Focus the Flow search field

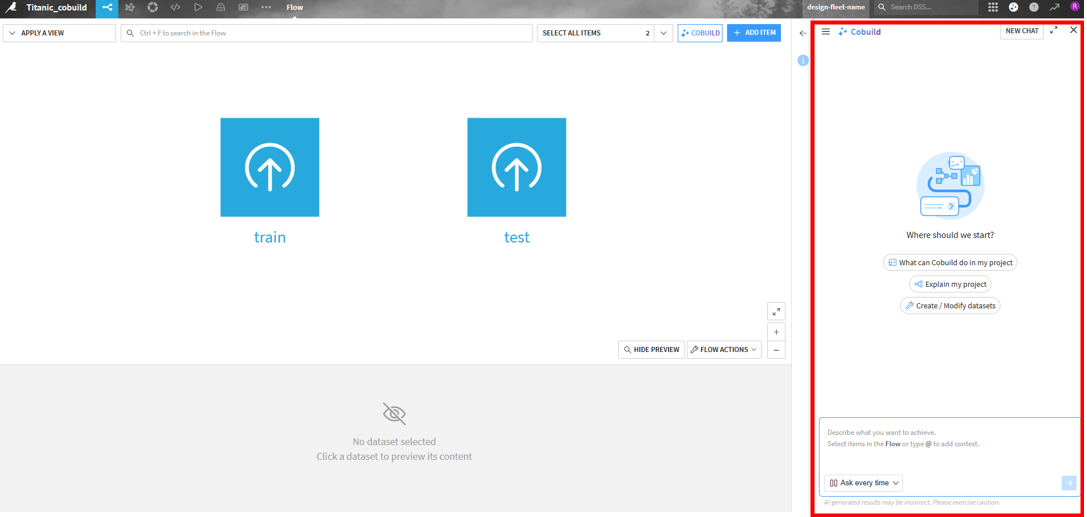(x=327, y=33)
